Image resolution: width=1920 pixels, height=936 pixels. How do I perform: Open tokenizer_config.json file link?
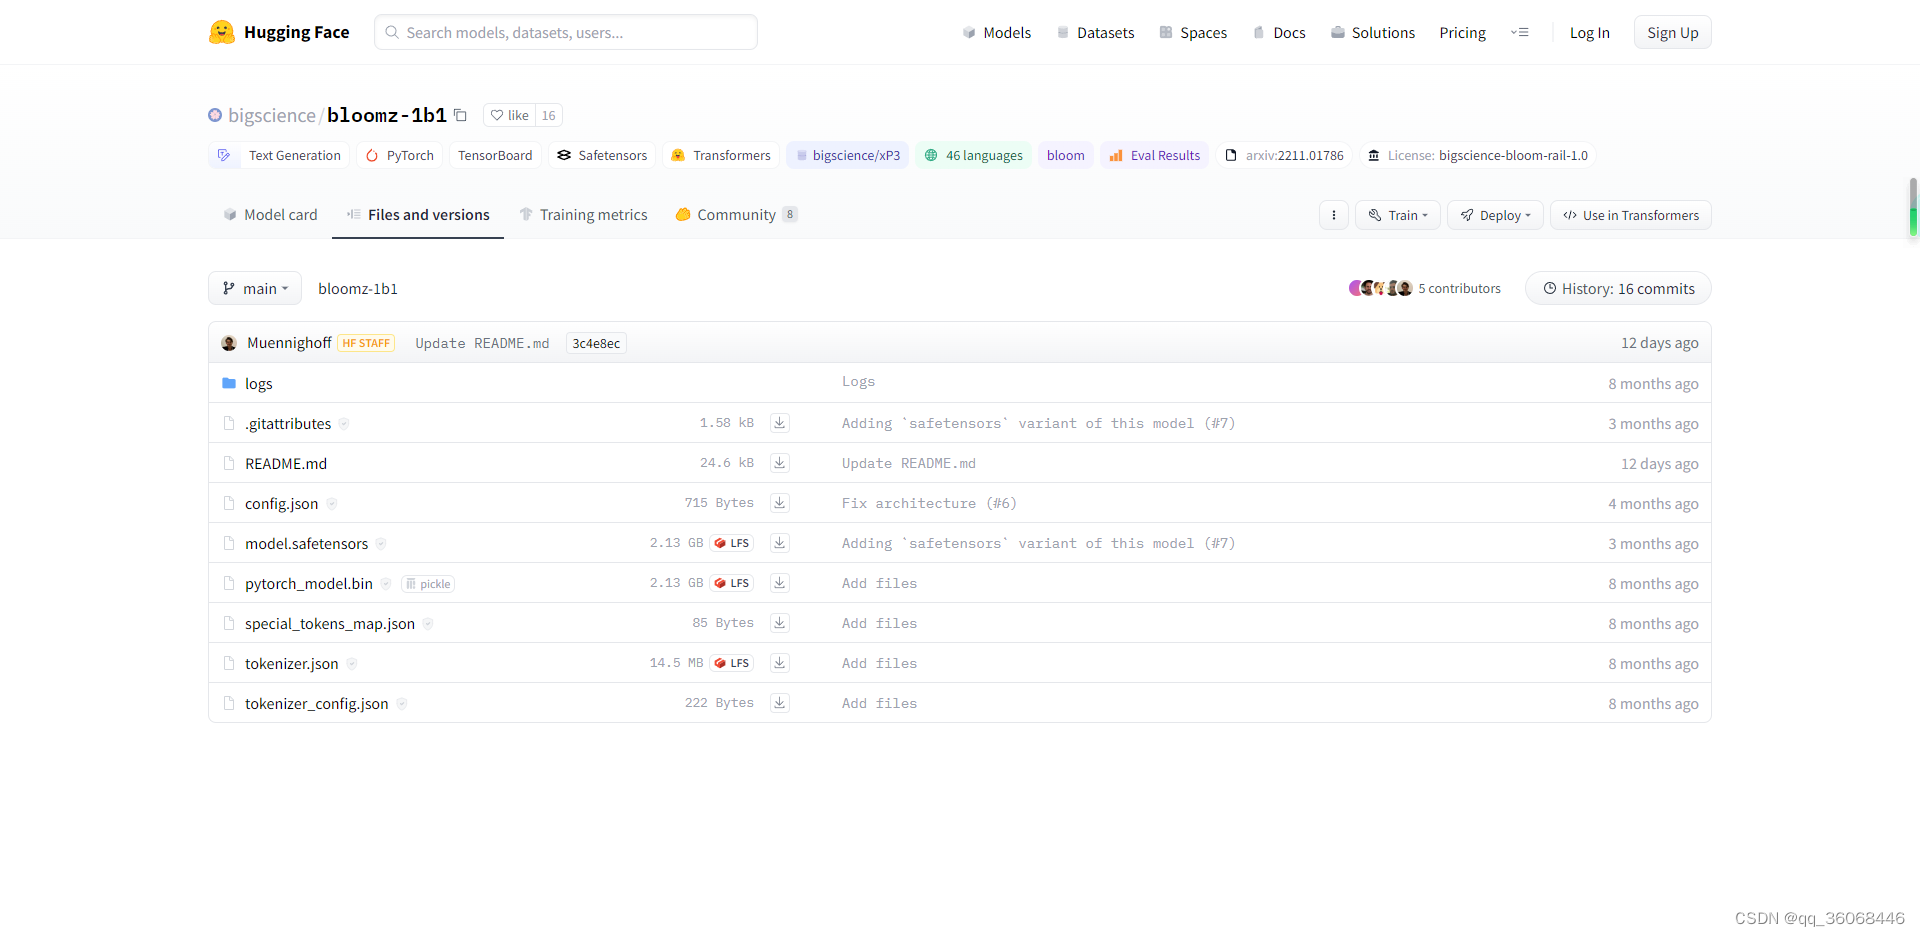(x=317, y=704)
